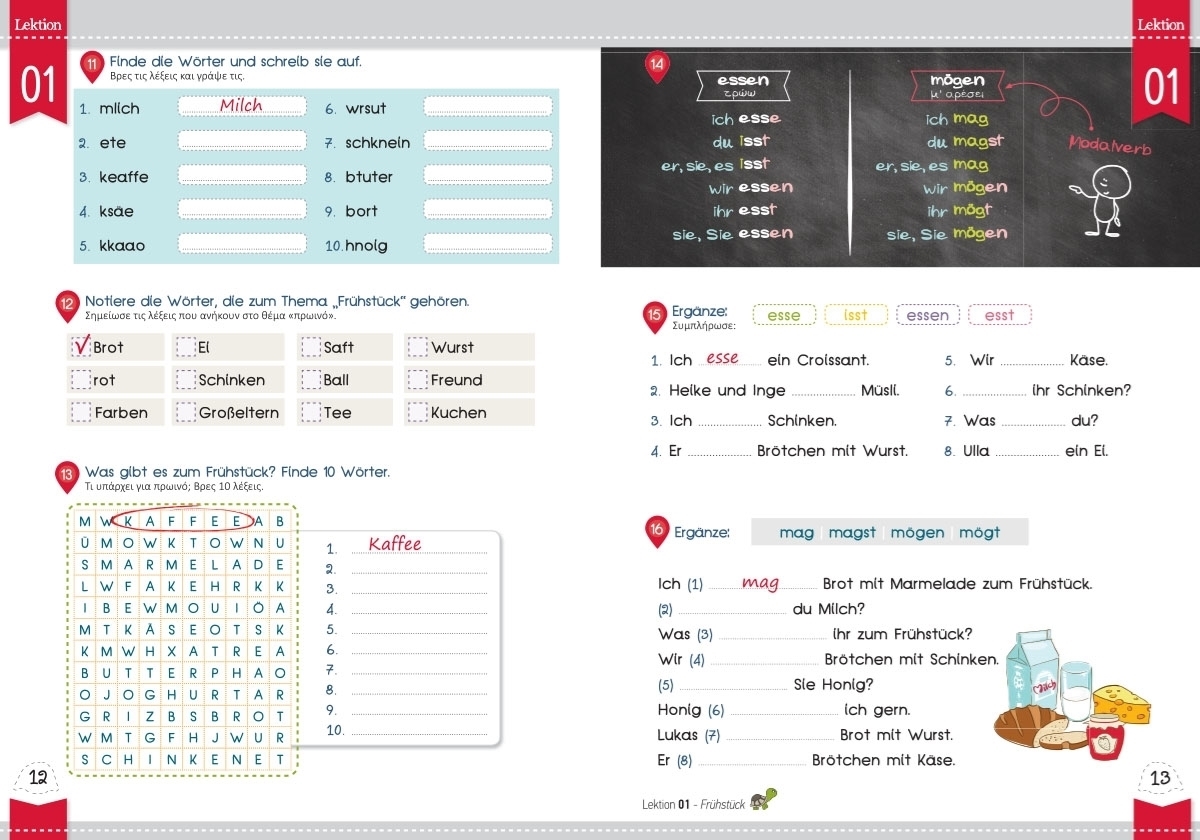Image resolution: width=1200 pixels, height=840 pixels.
Task: Click the exercise 16 number badge
Action: (656, 532)
